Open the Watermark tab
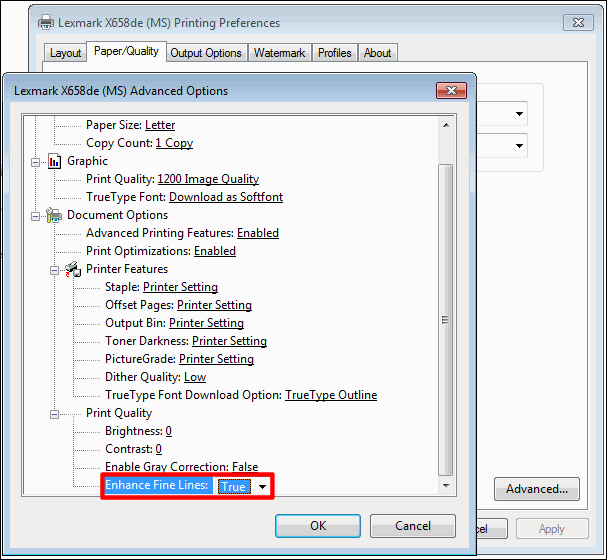 (279, 53)
